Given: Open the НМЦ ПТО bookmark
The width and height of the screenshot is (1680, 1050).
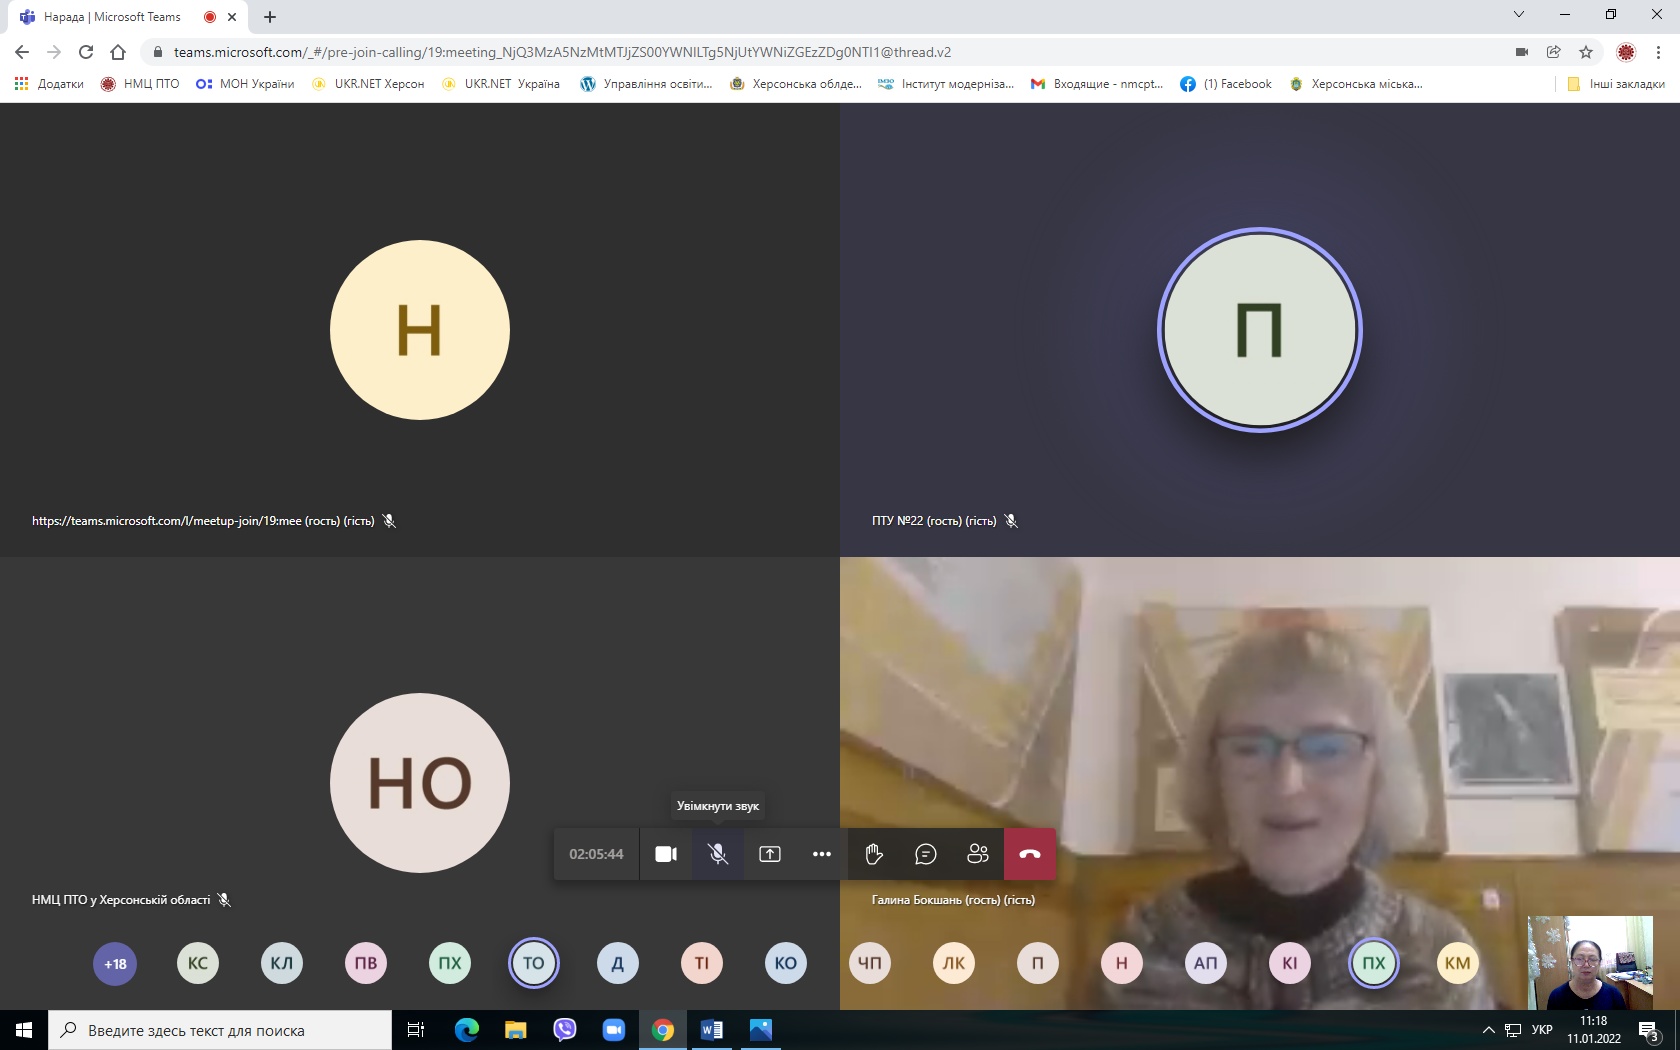Looking at the screenshot, I should click(x=140, y=84).
